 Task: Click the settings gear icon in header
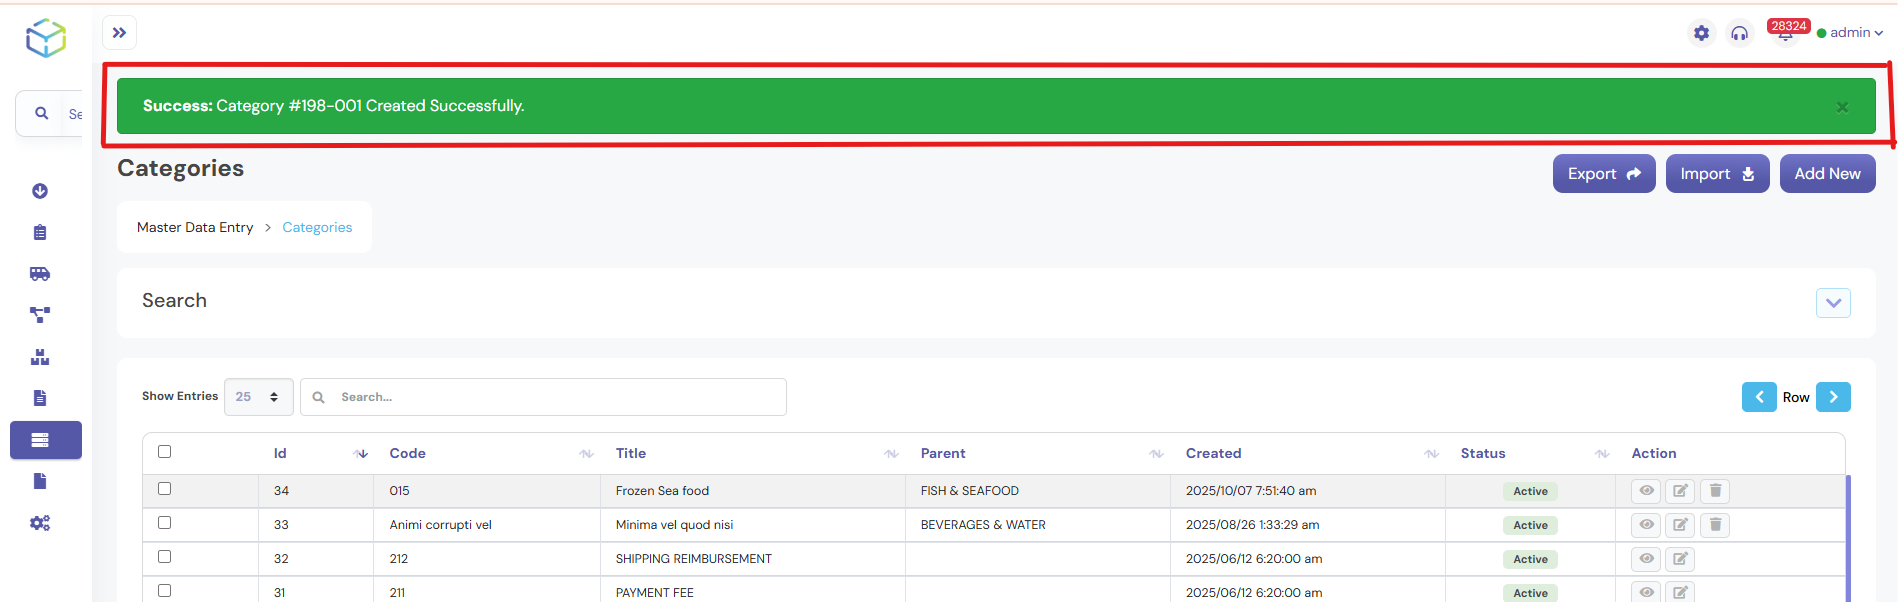click(x=1701, y=33)
